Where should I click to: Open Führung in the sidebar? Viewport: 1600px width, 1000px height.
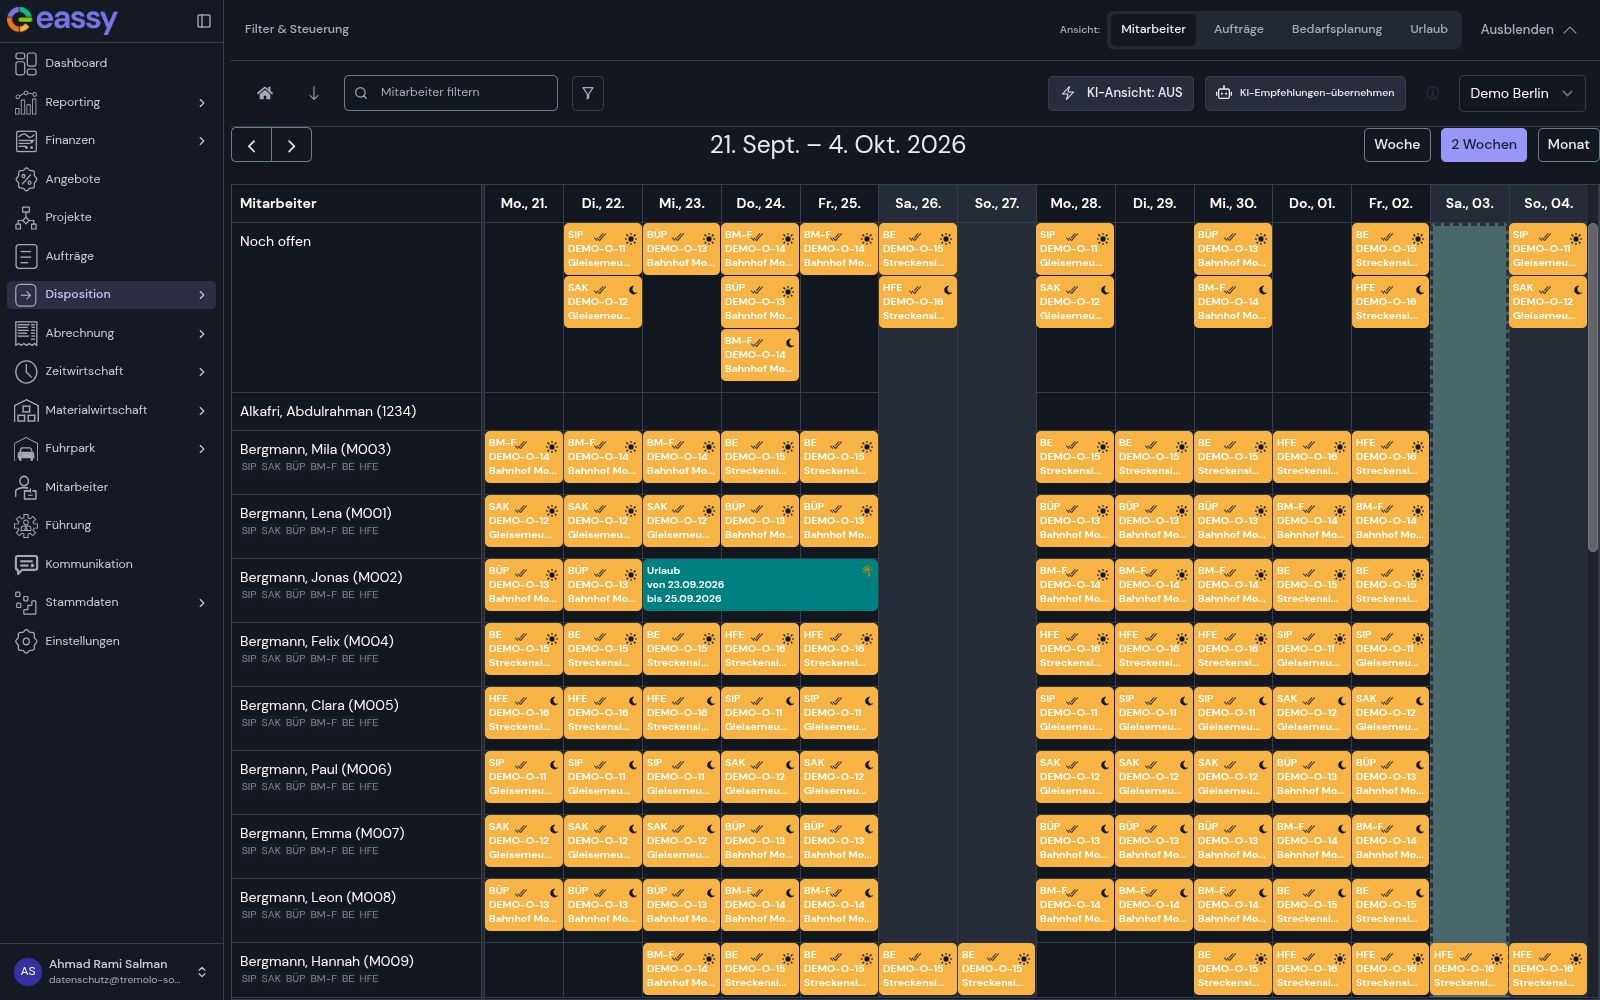tap(111, 525)
